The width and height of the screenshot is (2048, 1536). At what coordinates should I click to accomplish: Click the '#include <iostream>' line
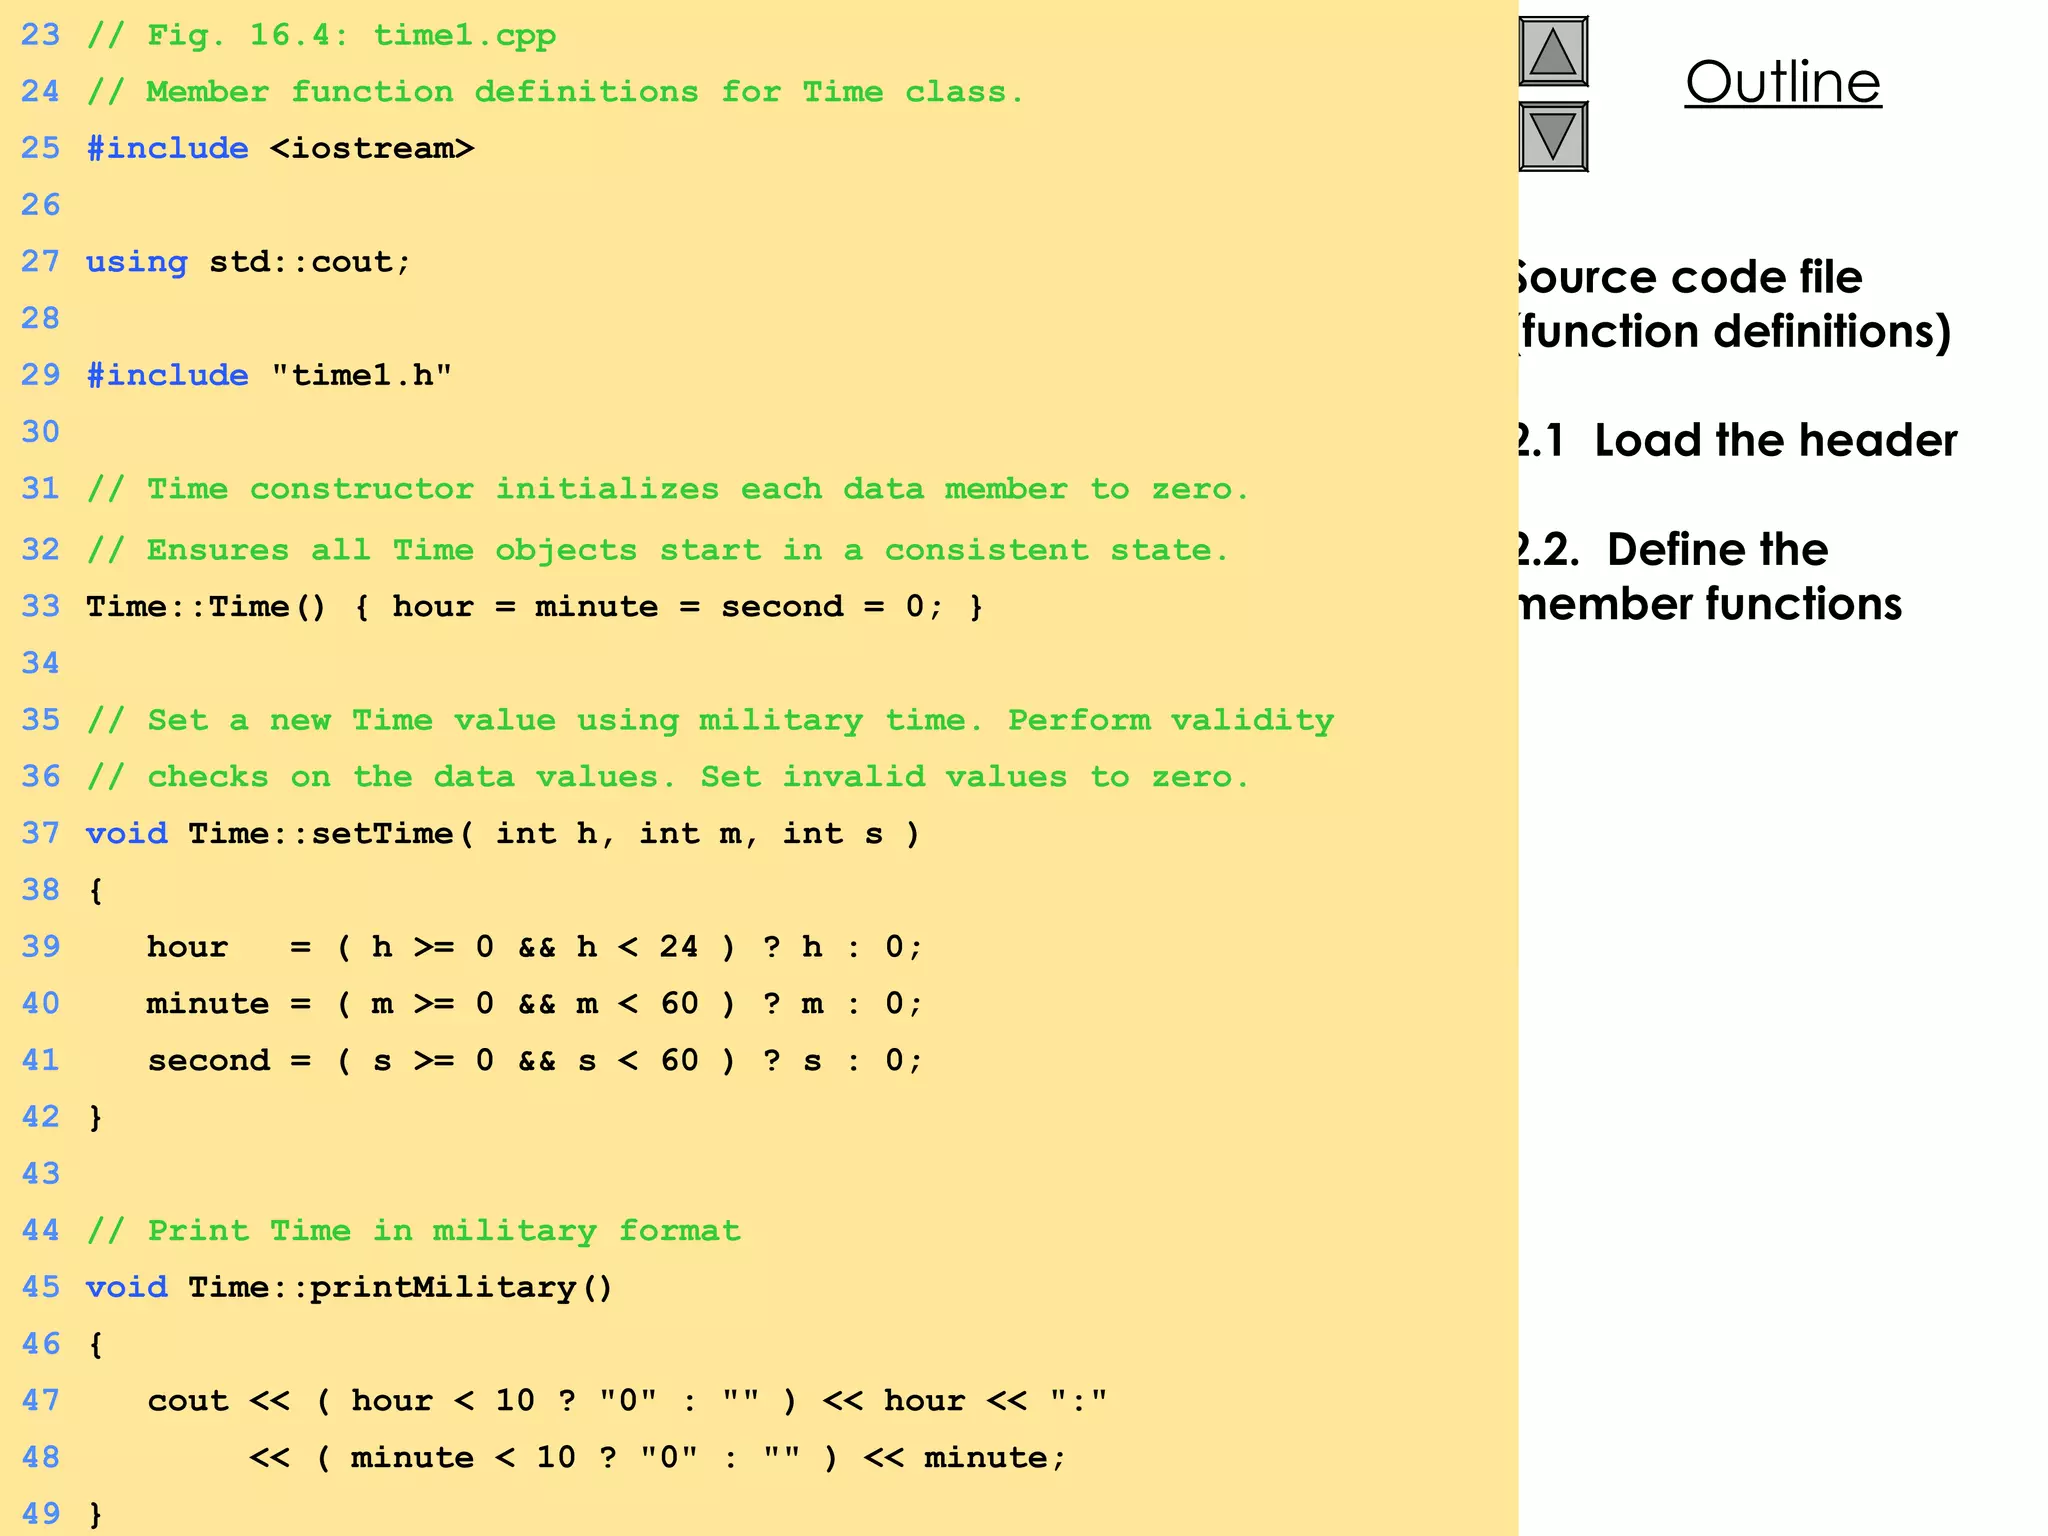tap(280, 149)
